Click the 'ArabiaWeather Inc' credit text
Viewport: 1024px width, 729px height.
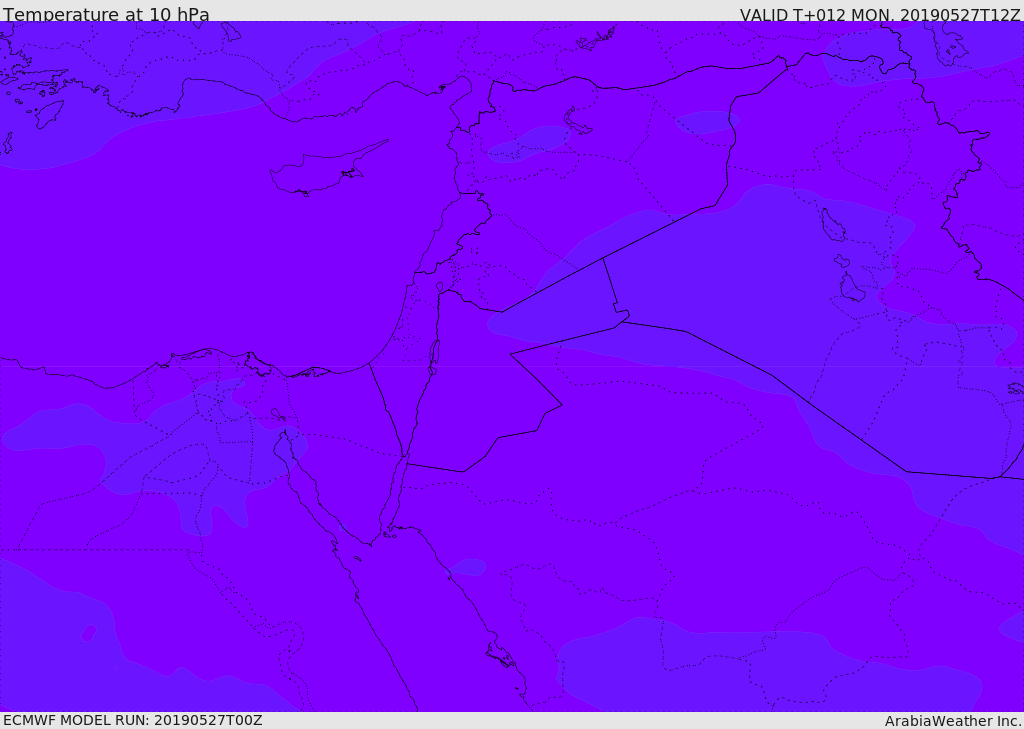point(952,721)
